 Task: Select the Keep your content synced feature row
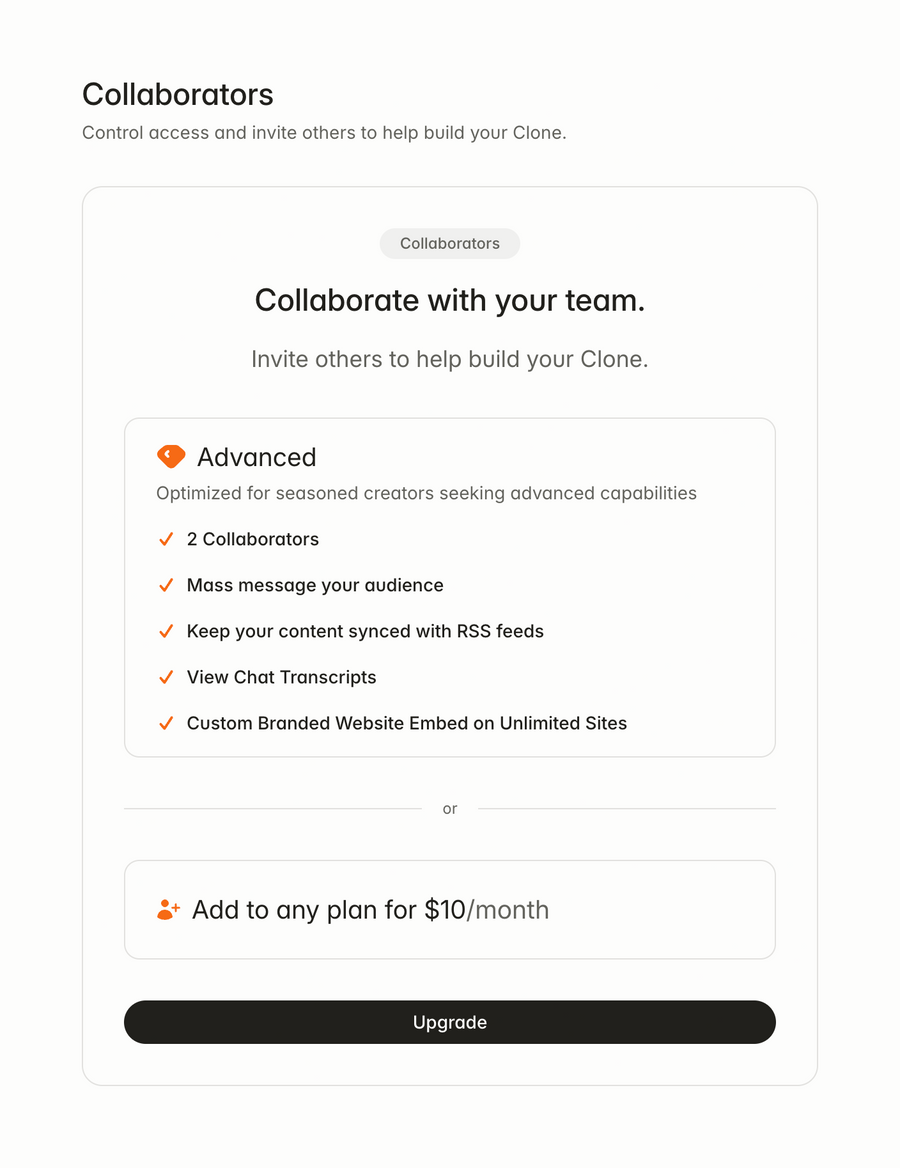365,631
